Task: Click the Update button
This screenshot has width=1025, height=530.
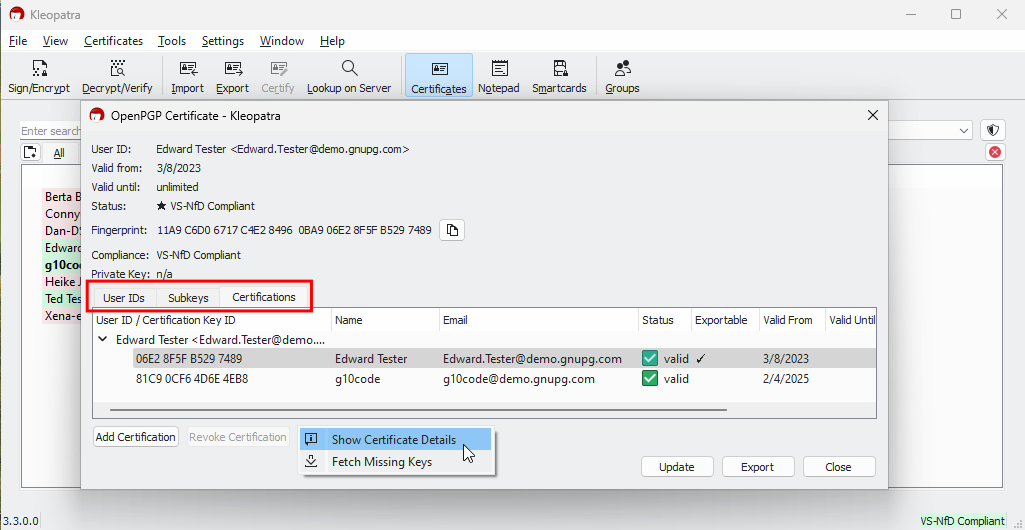Action: point(677,467)
